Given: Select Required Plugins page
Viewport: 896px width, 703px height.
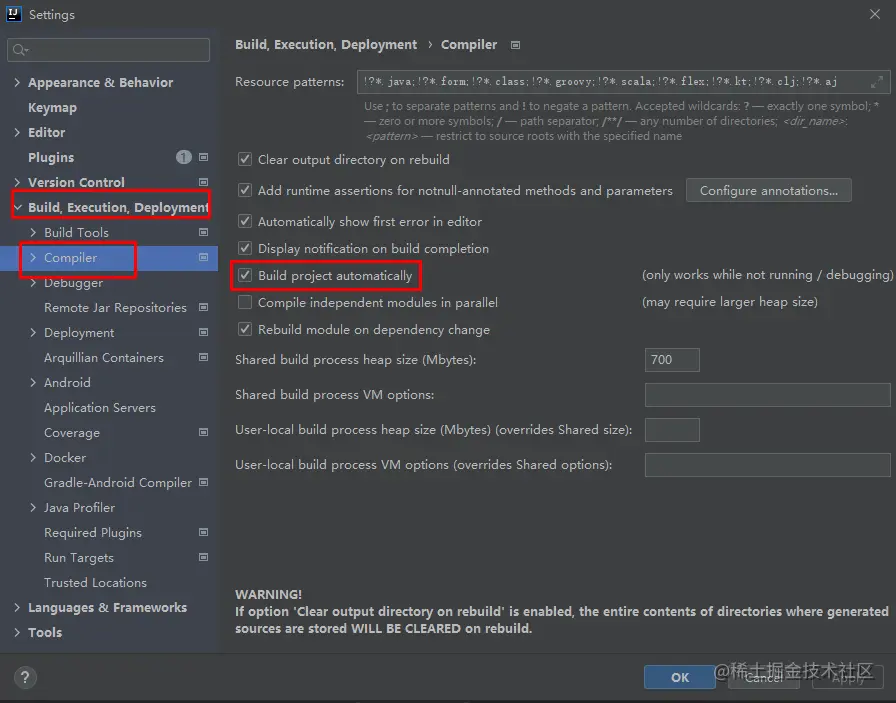Looking at the screenshot, I should click(x=93, y=532).
